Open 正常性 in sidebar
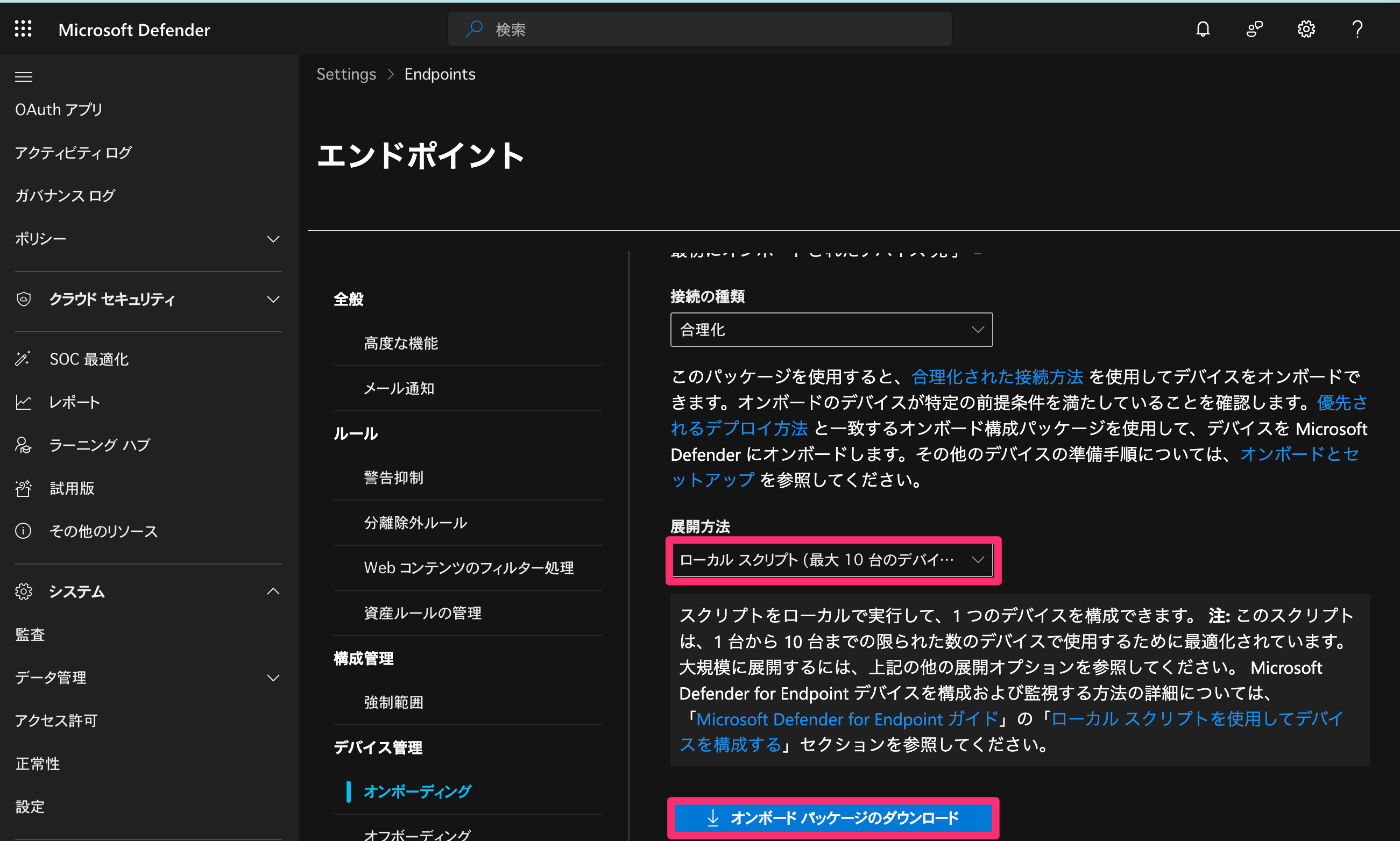 38,763
